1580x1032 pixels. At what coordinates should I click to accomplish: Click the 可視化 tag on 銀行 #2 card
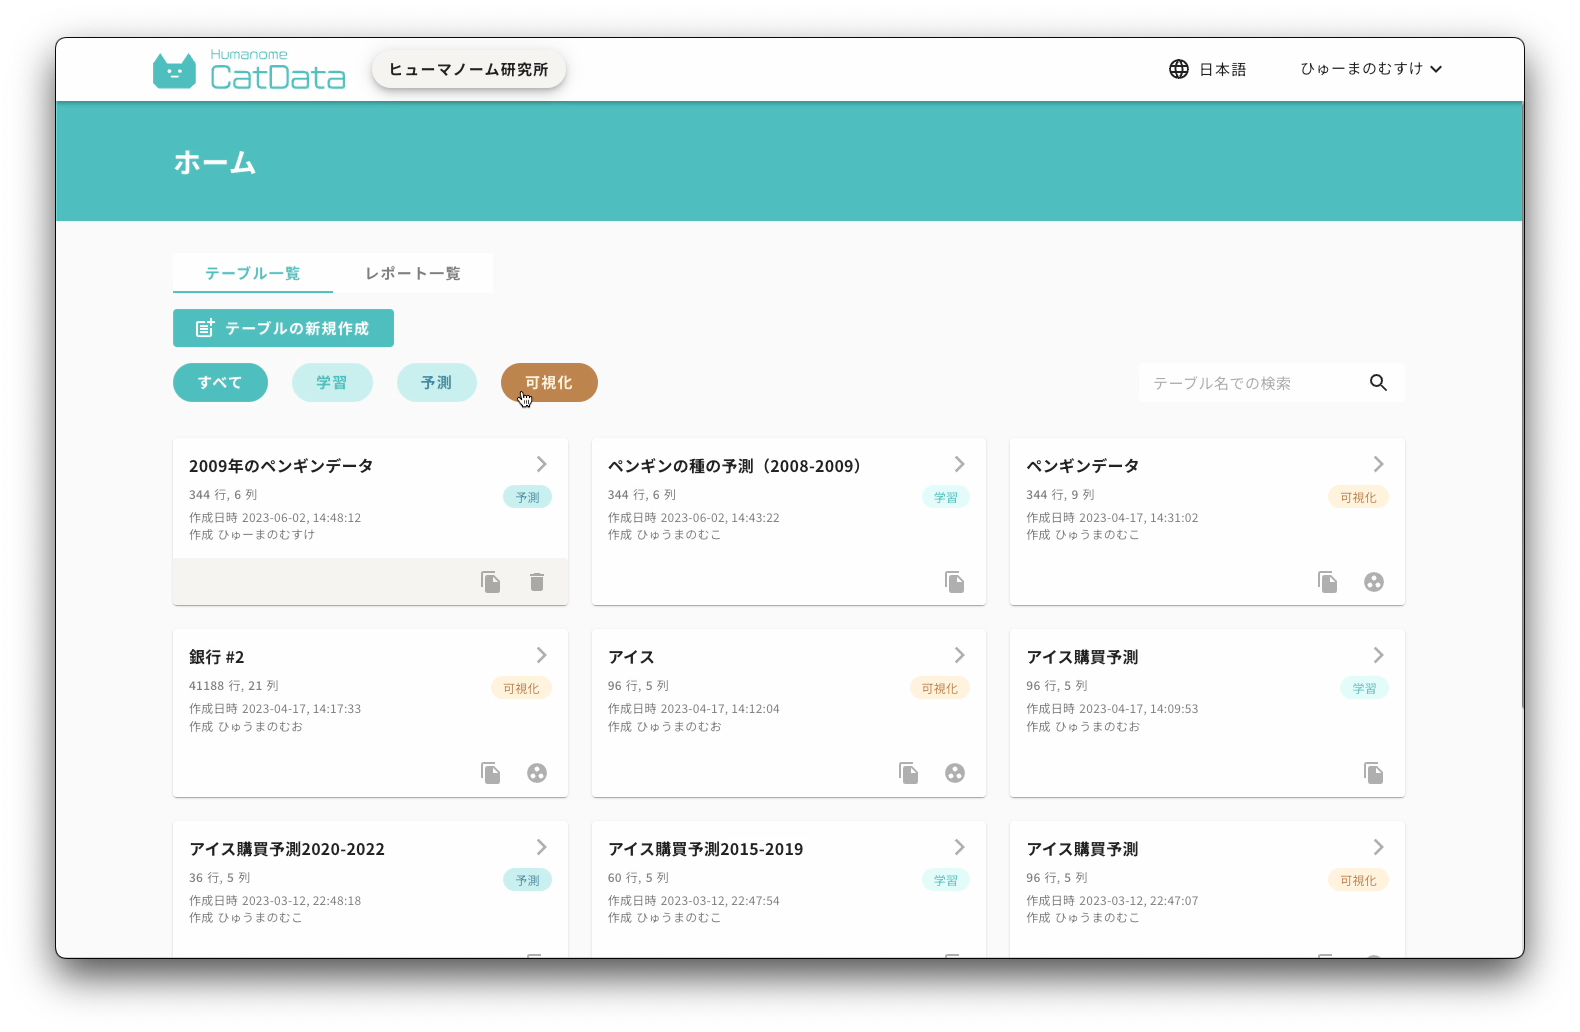521,688
